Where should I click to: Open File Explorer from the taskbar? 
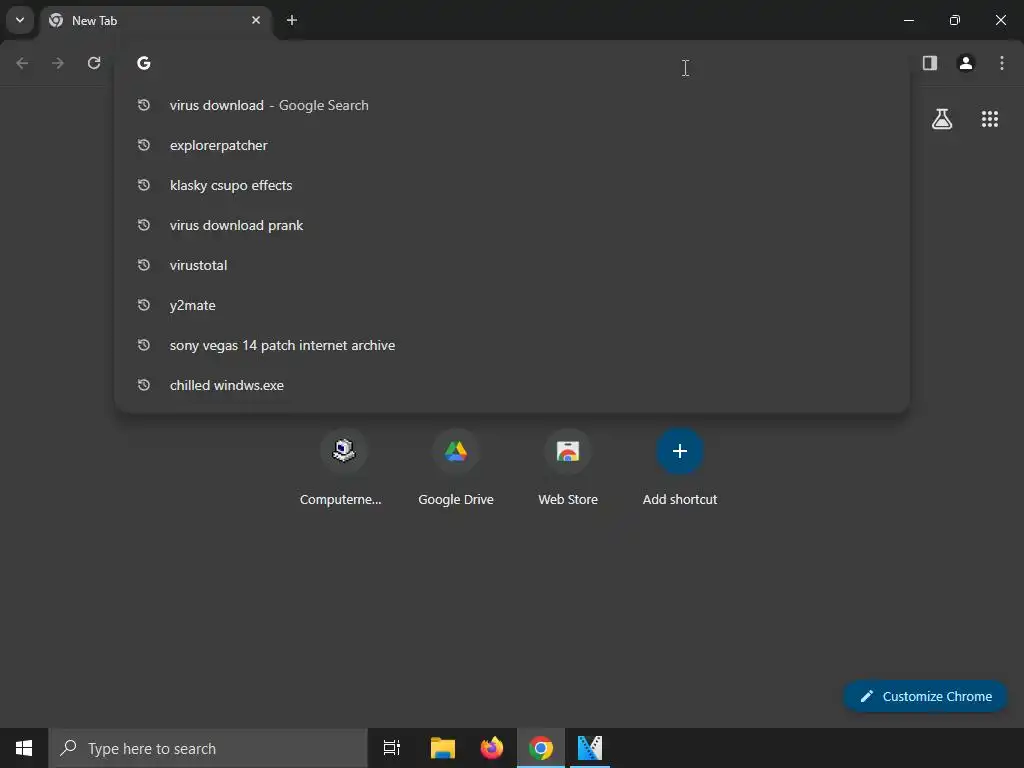pyautogui.click(x=443, y=748)
